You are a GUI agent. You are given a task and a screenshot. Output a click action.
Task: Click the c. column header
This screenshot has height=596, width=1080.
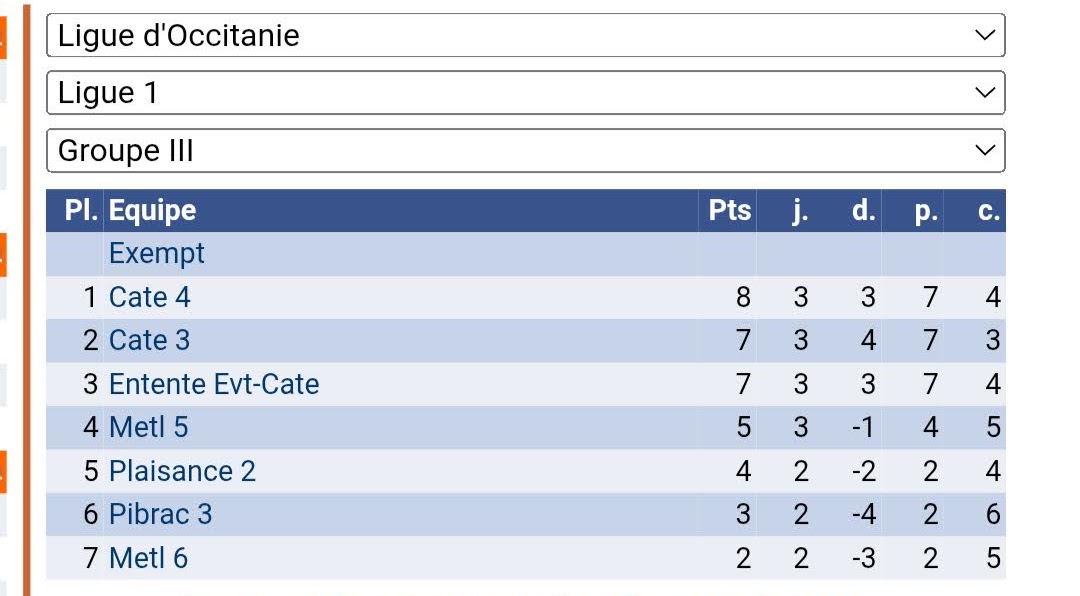pos(989,211)
